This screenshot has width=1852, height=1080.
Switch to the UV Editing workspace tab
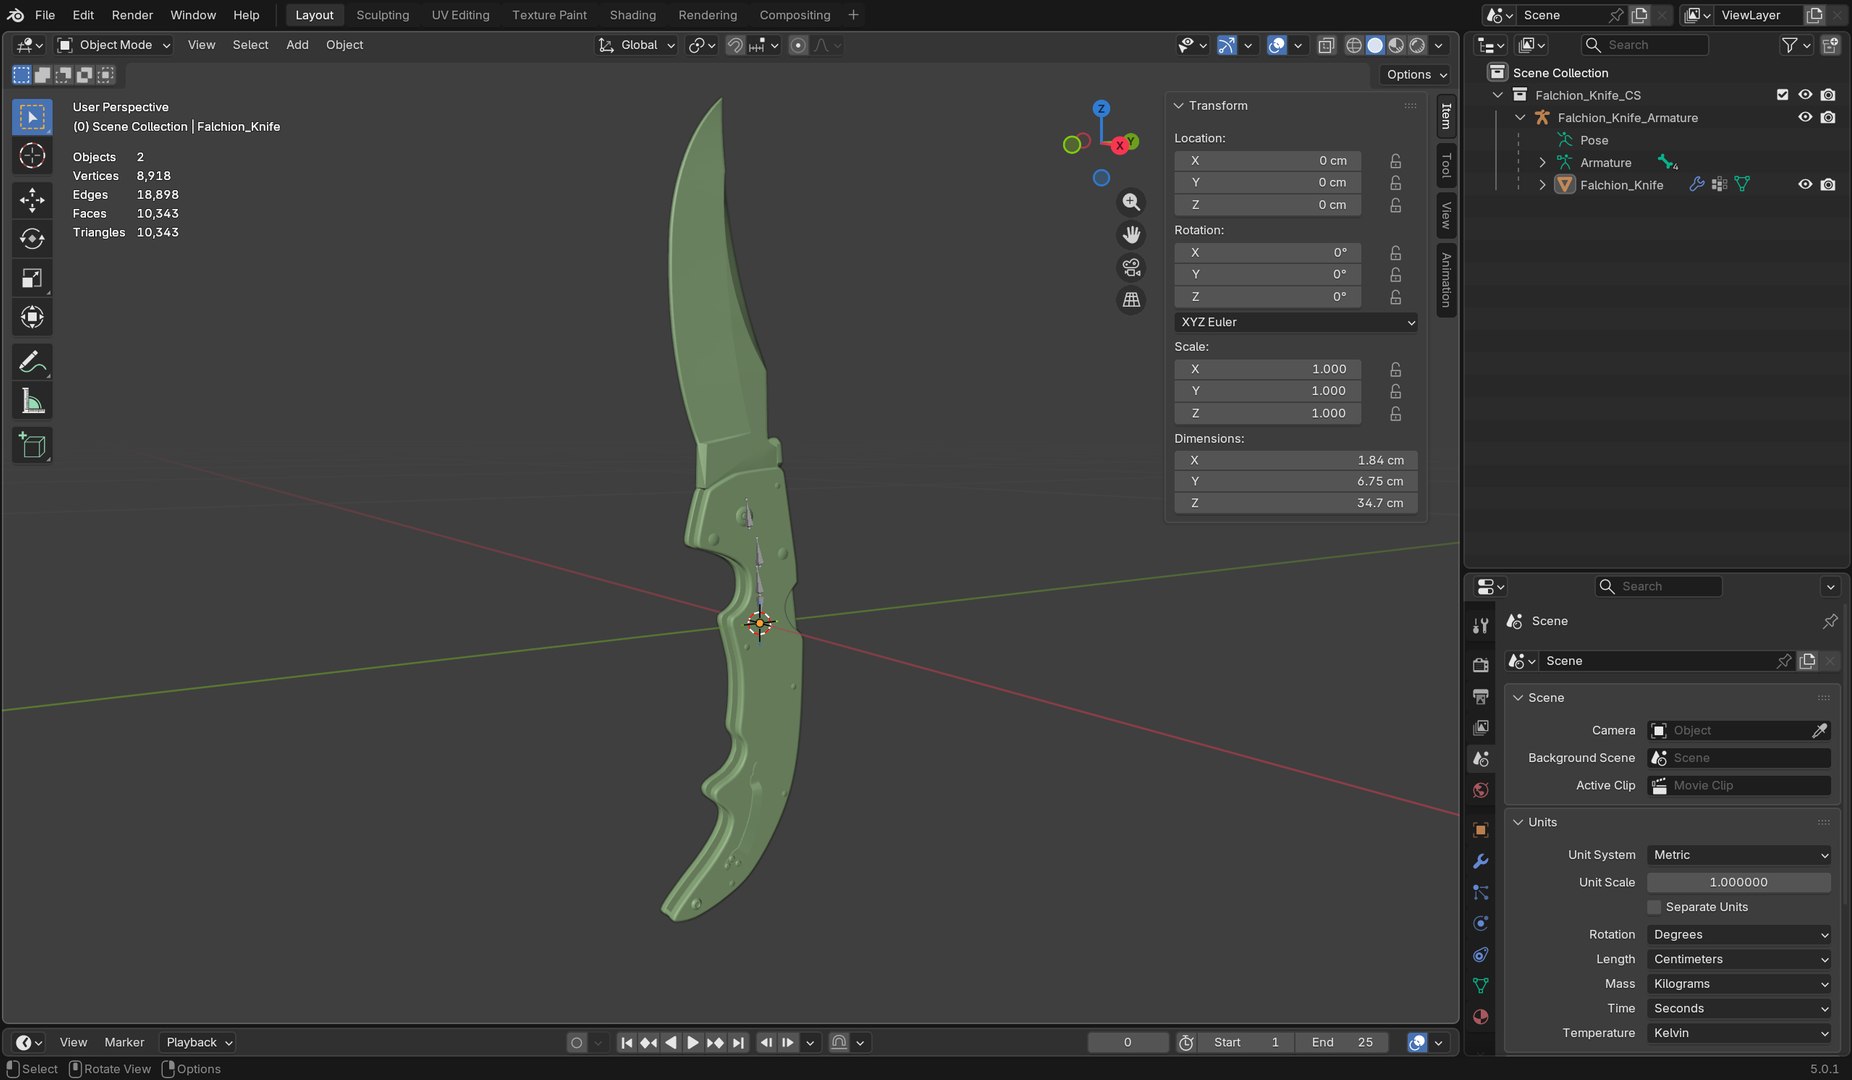click(x=460, y=15)
